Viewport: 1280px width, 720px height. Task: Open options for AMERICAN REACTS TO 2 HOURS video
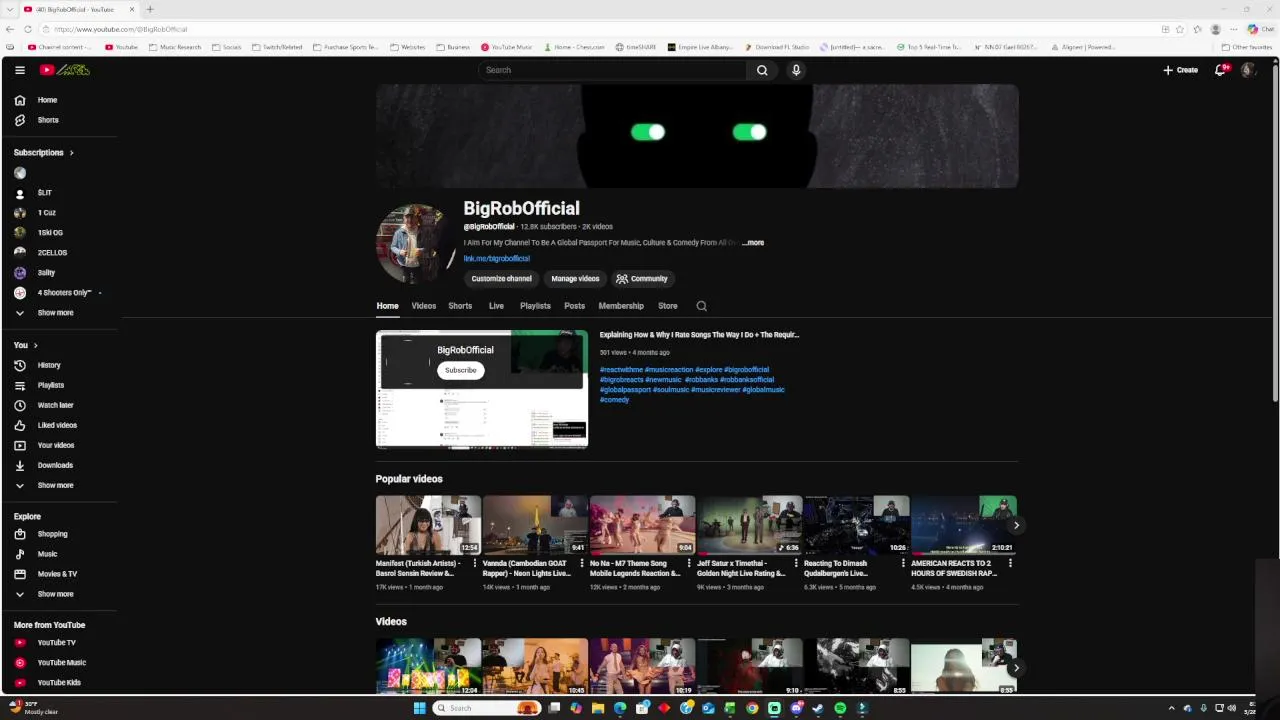pyautogui.click(x=1010, y=563)
